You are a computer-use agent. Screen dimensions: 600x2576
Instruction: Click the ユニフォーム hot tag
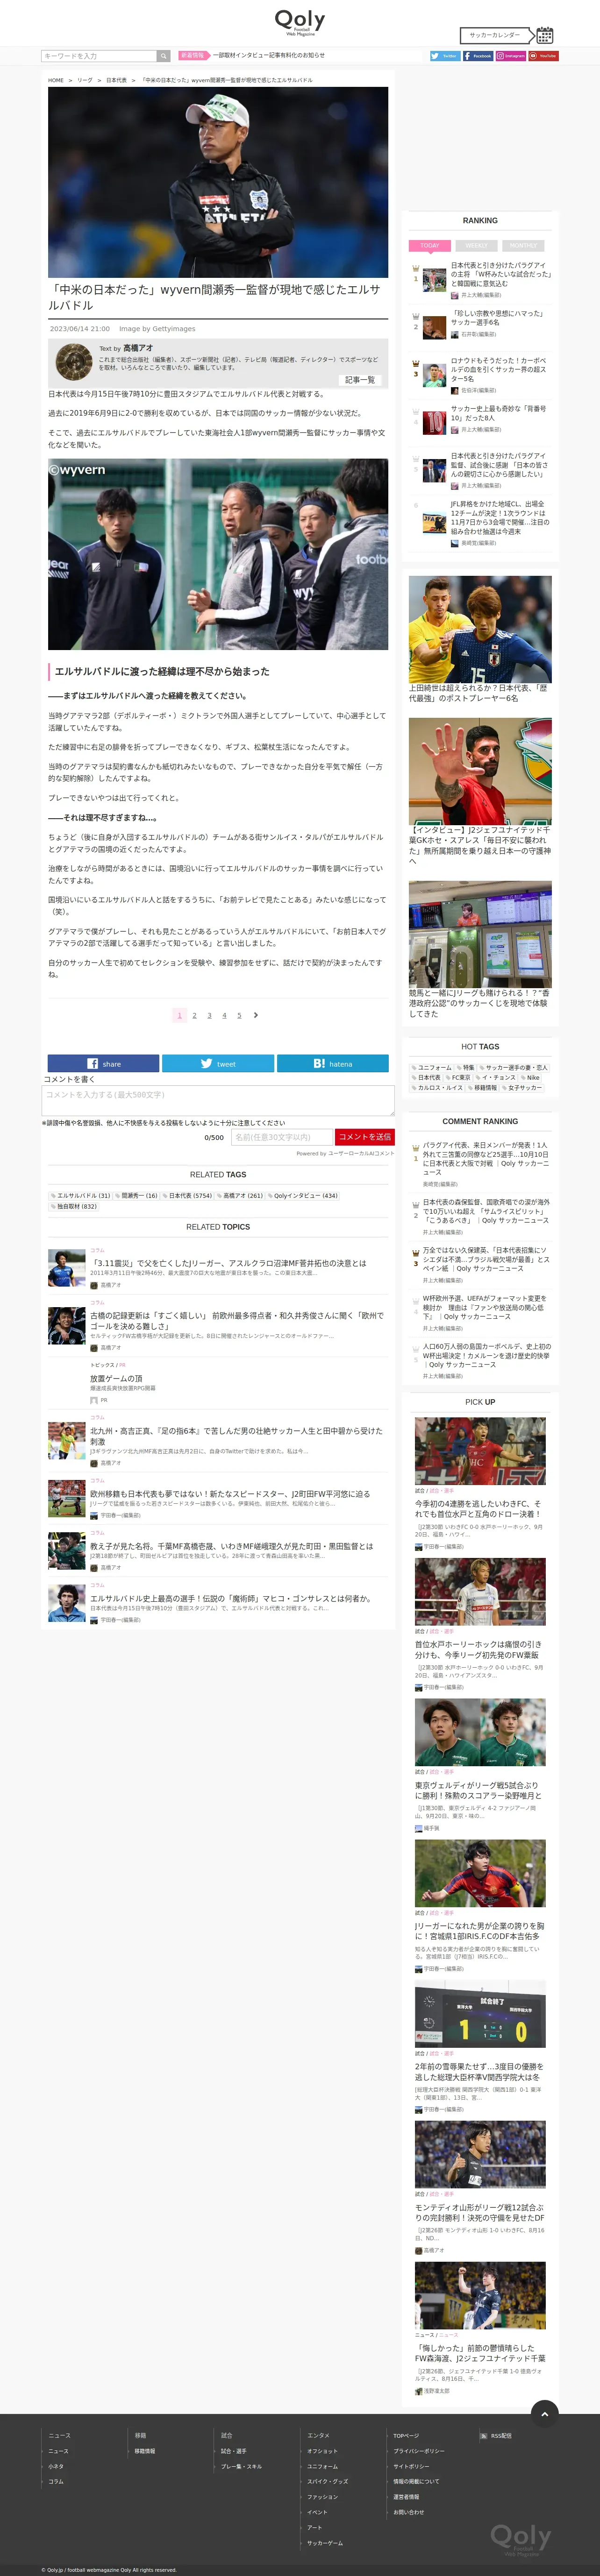pos(432,1067)
